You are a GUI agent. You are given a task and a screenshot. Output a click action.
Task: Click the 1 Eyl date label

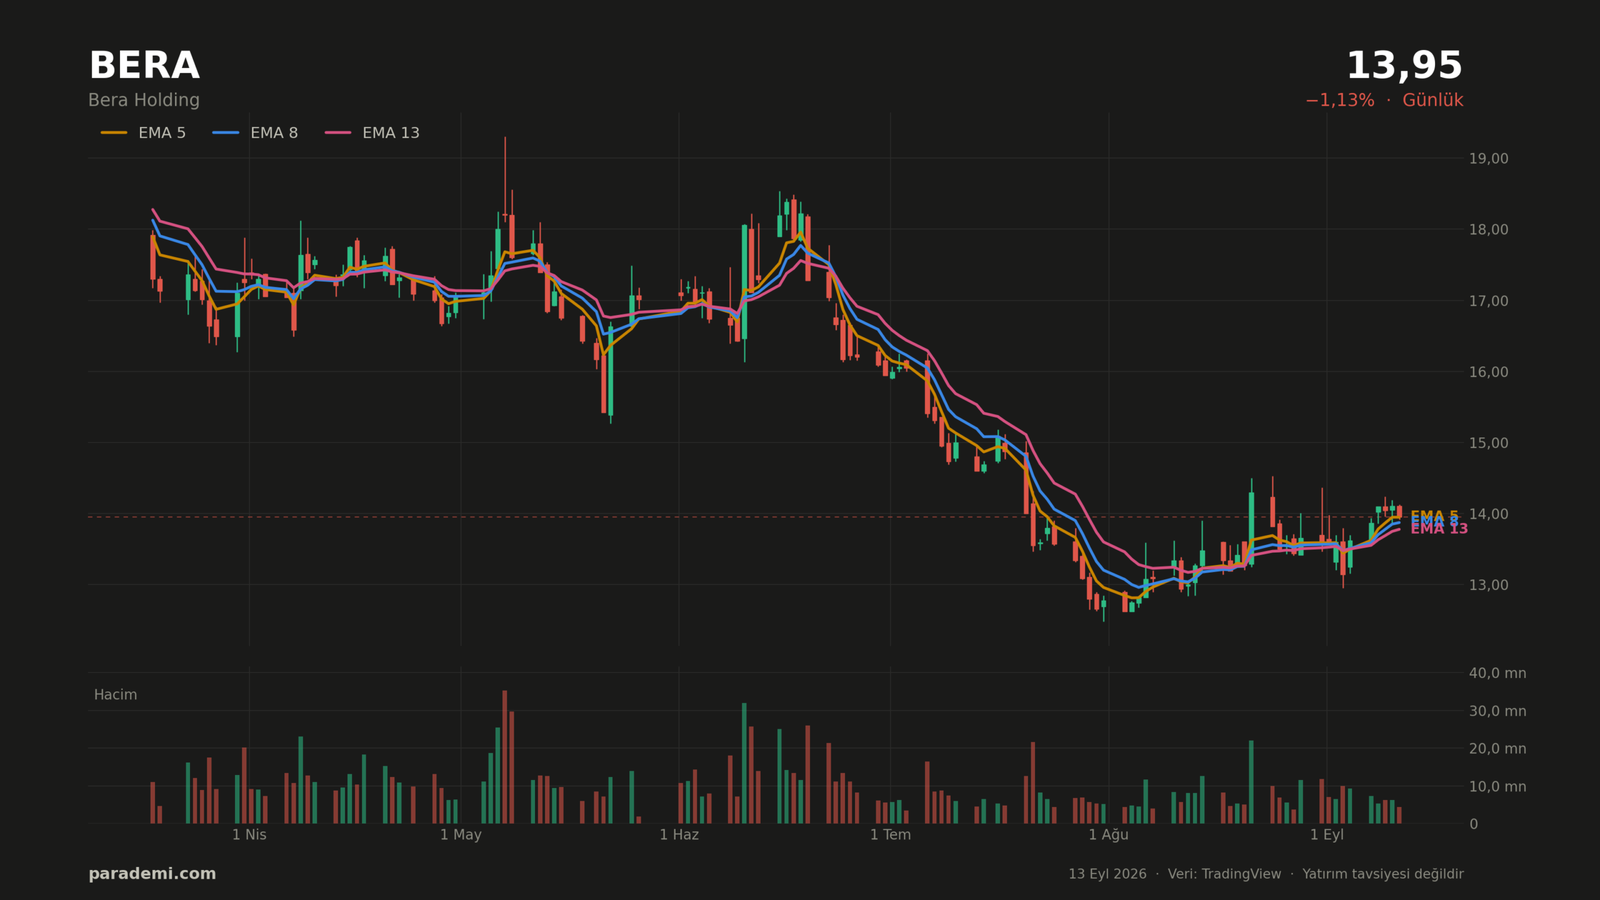click(x=1327, y=835)
